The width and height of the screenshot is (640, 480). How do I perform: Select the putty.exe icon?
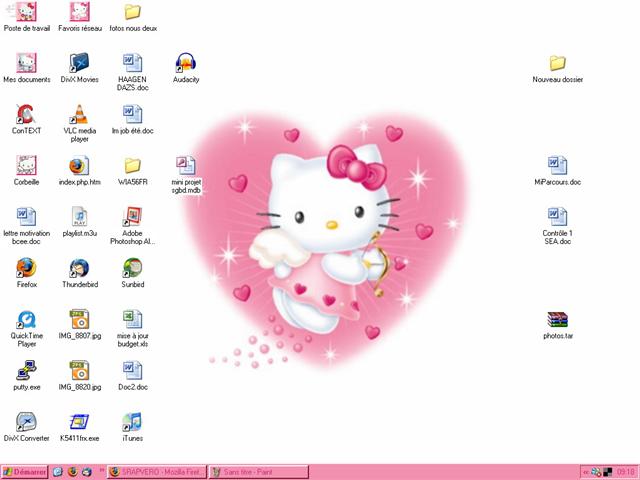click(x=26, y=371)
